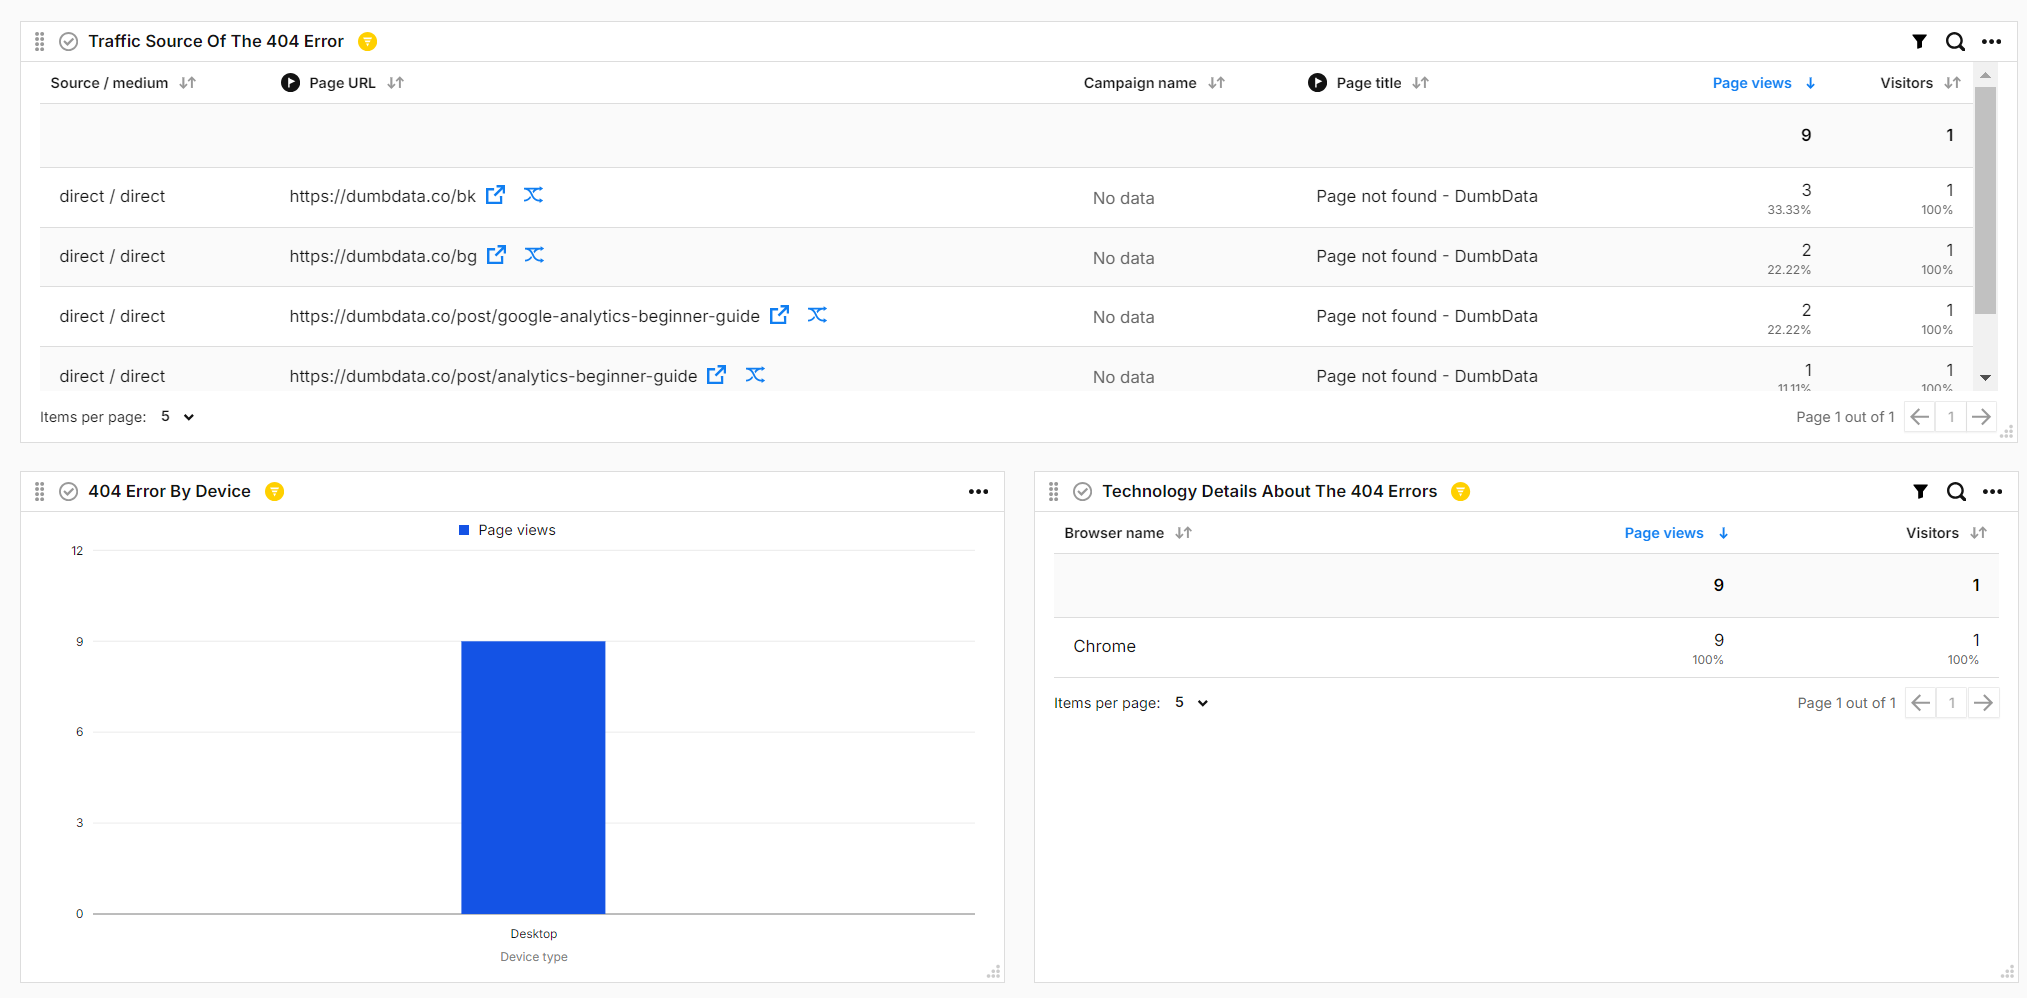Click yellow filter badge beside Traffic Source title
This screenshot has width=2027, height=998.
pos(368,41)
